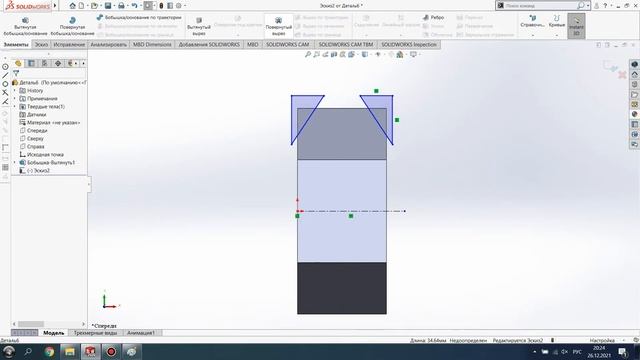Switch to Анимация1 bottom tab

click(141, 333)
